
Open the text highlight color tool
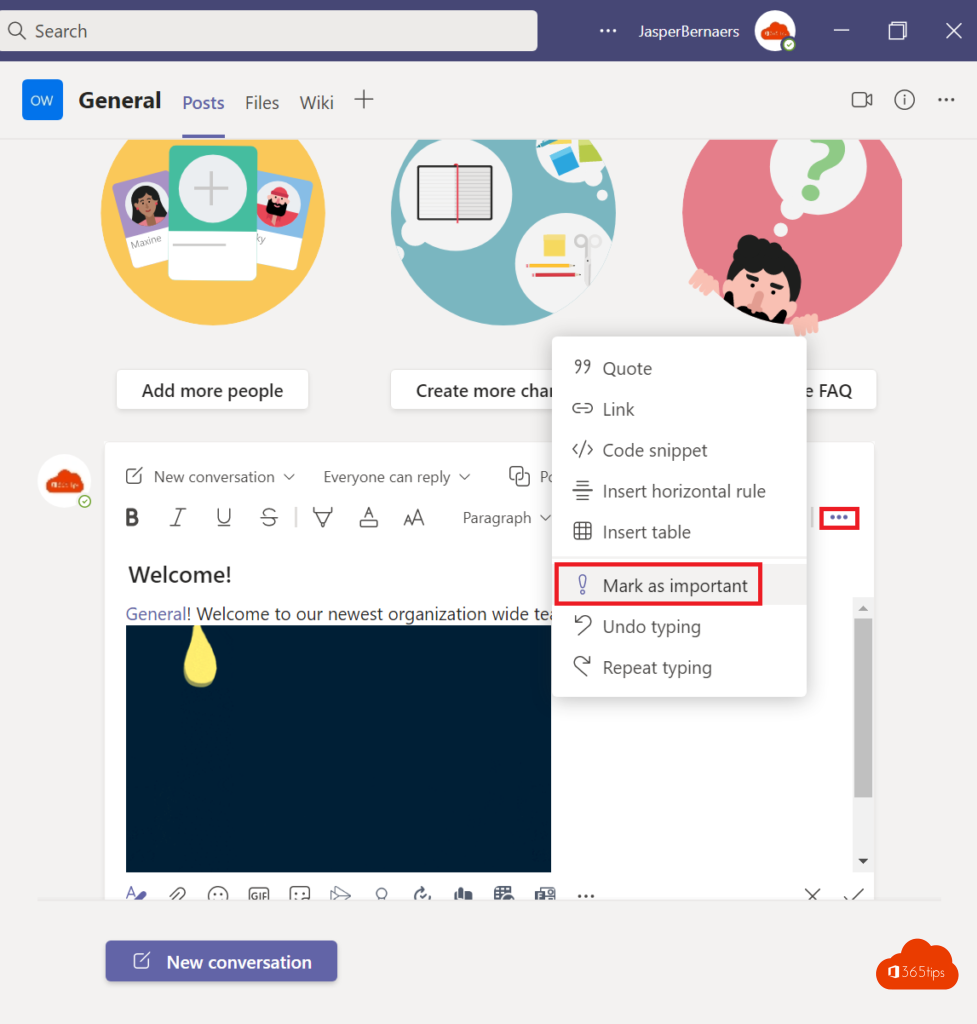pos(323,518)
